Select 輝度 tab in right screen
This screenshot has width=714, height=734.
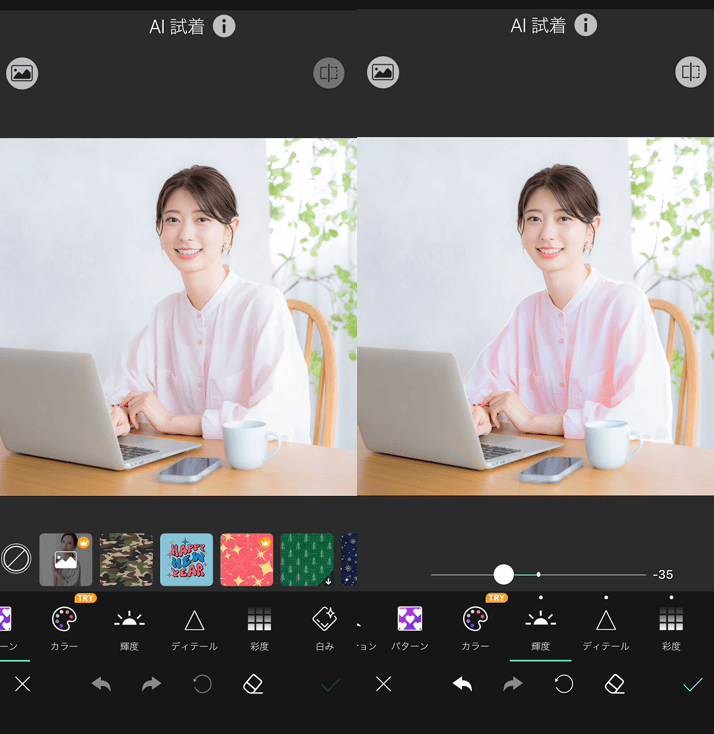pos(540,628)
